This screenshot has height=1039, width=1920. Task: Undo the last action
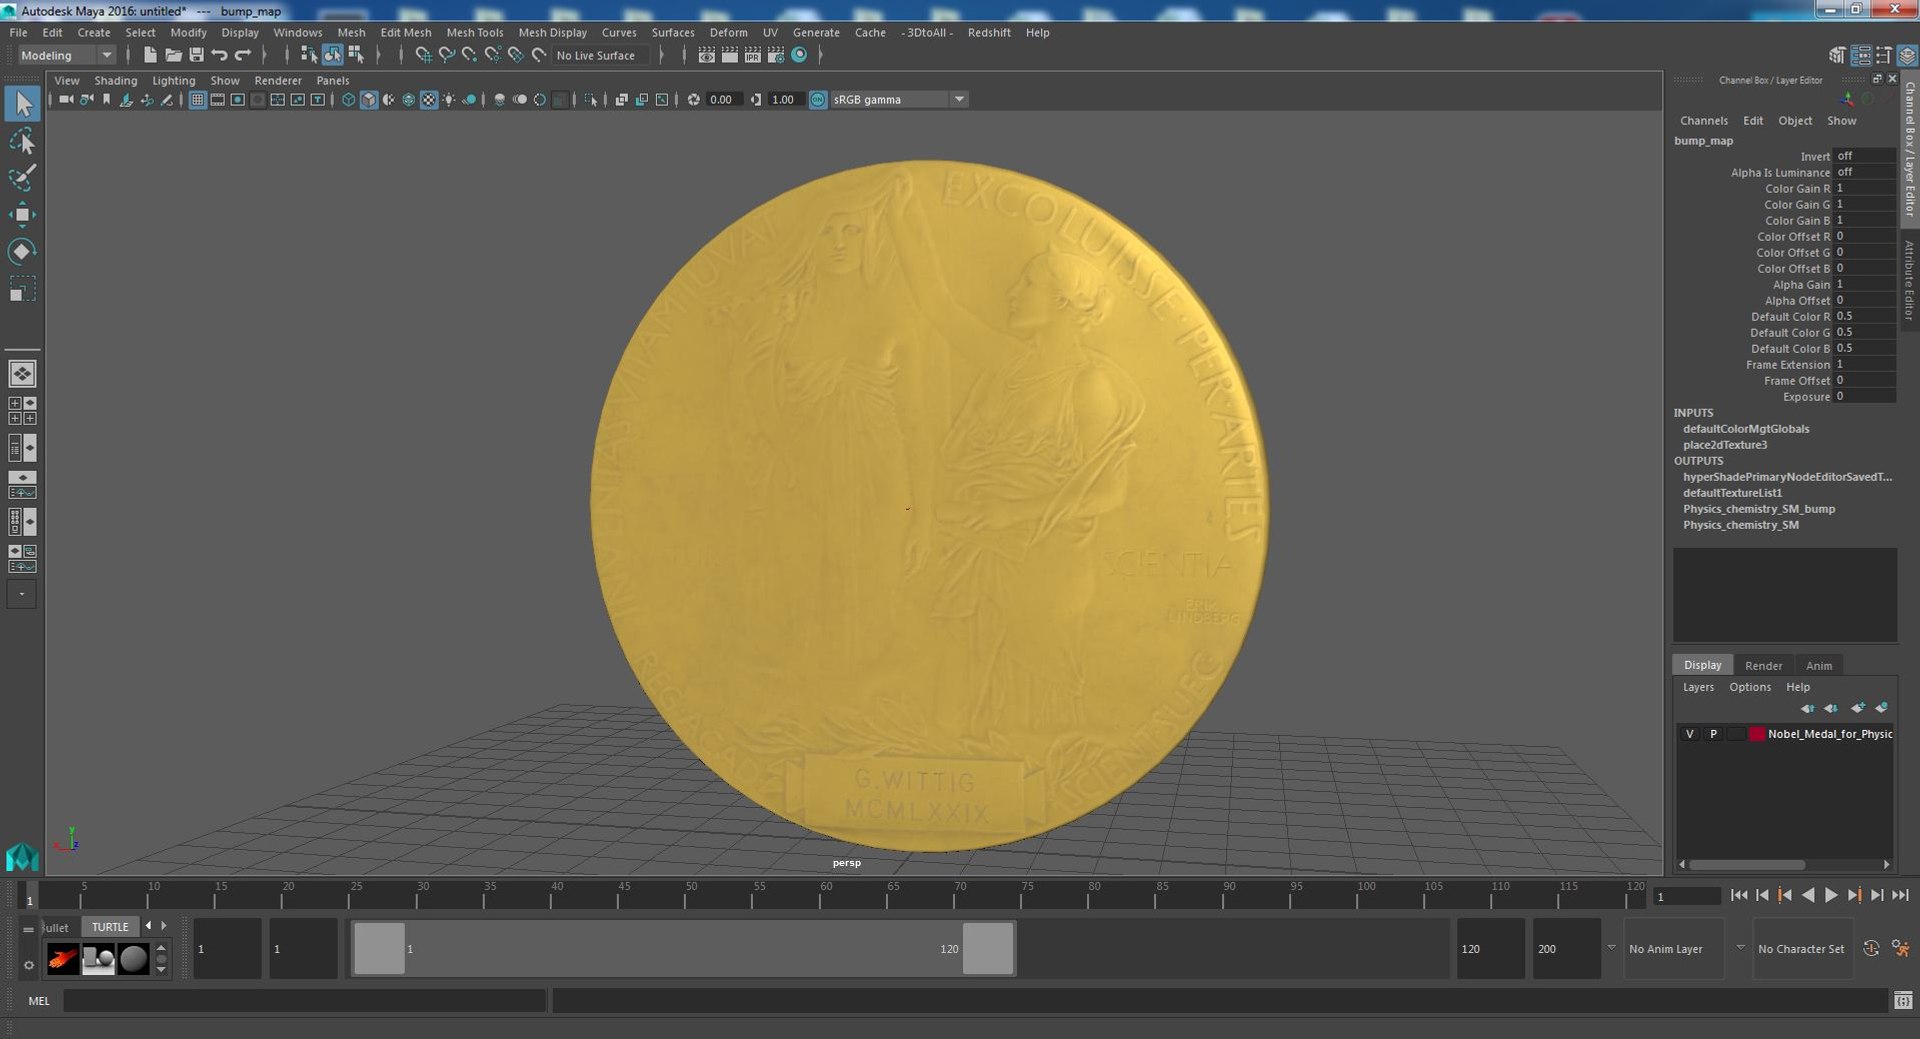[x=219, y=55]
